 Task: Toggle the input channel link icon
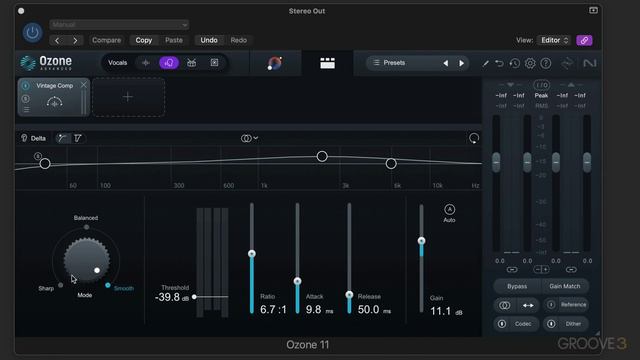(512, 269)
